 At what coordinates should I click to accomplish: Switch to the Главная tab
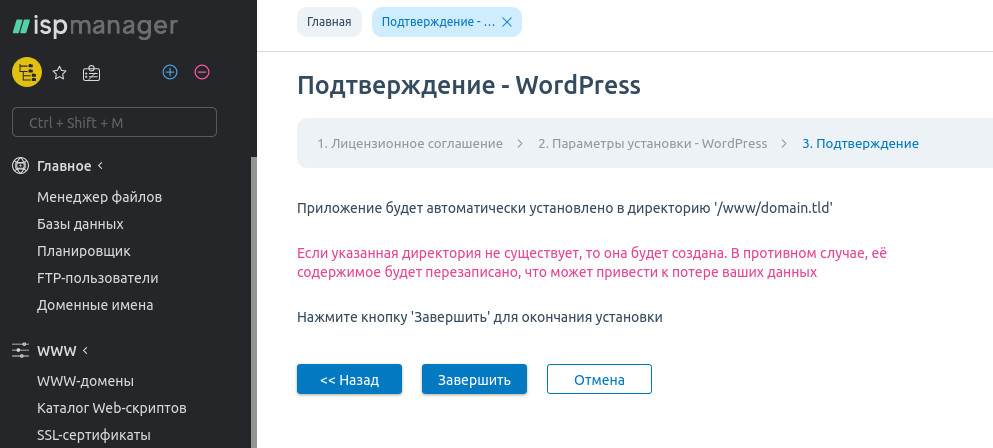[x=328, y=22]
